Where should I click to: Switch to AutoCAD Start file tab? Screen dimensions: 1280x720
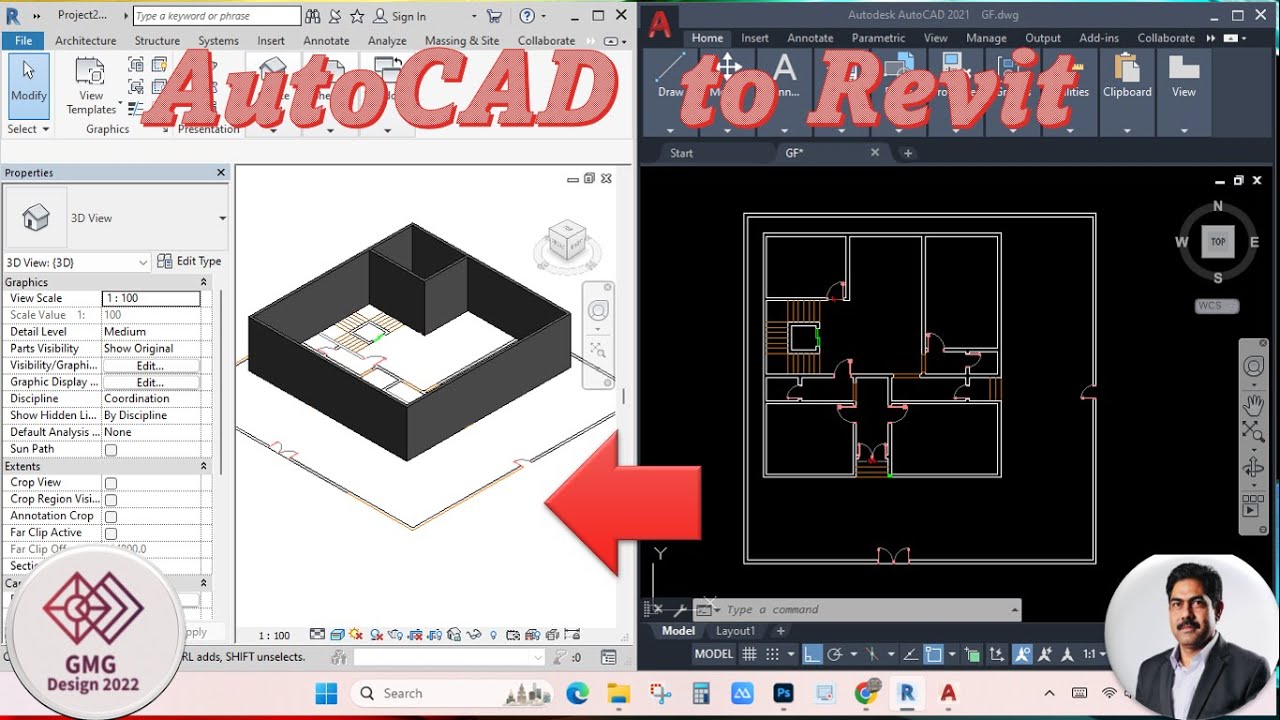pyautogui.click(x=681, y=153)
